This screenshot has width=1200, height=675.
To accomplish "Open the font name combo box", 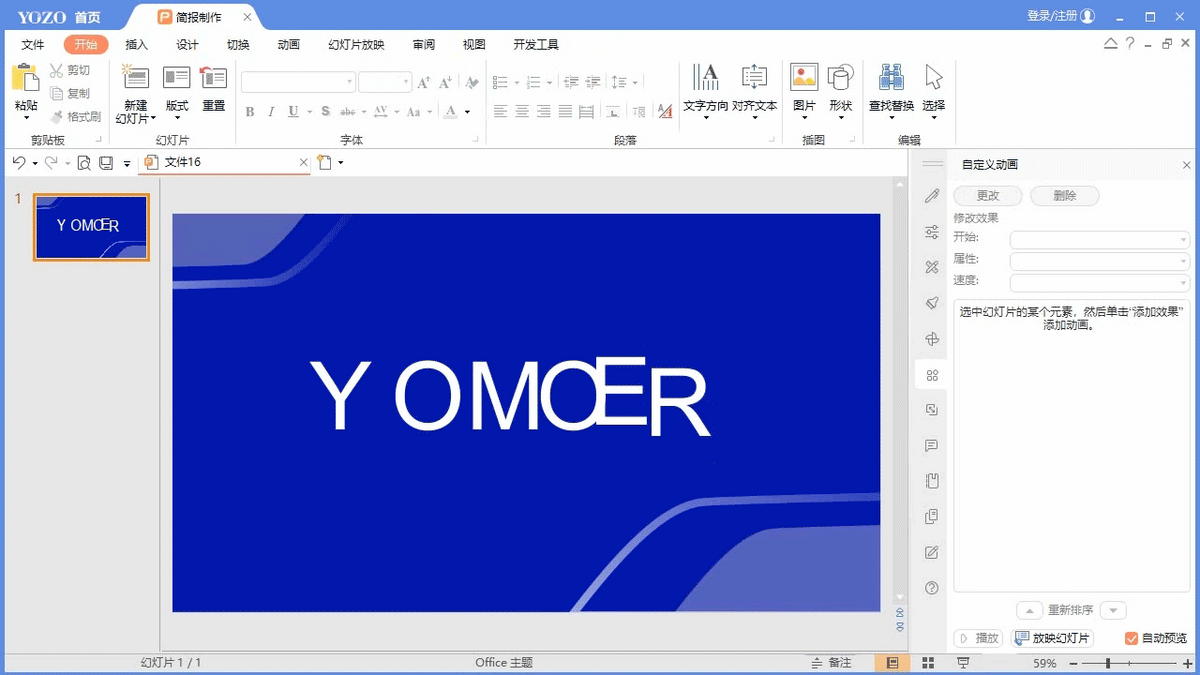I will coord(298,82).
